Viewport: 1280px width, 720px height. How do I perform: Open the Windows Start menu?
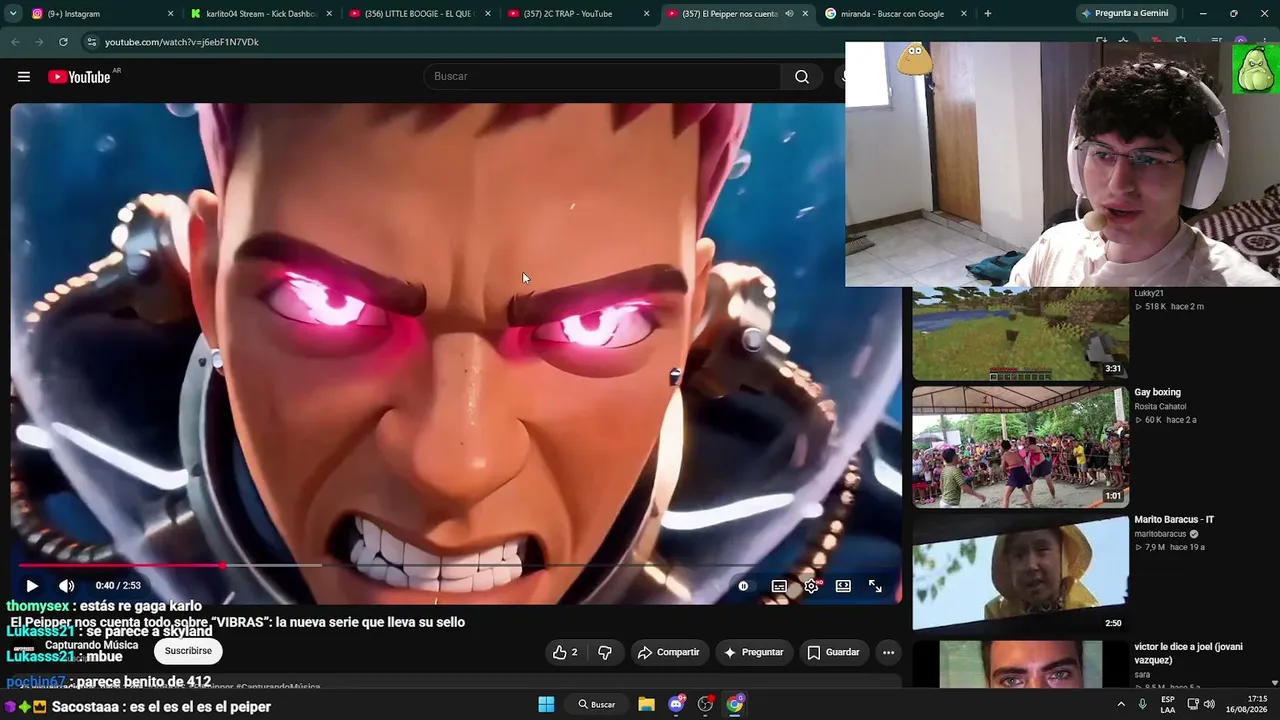coord(546,704)
